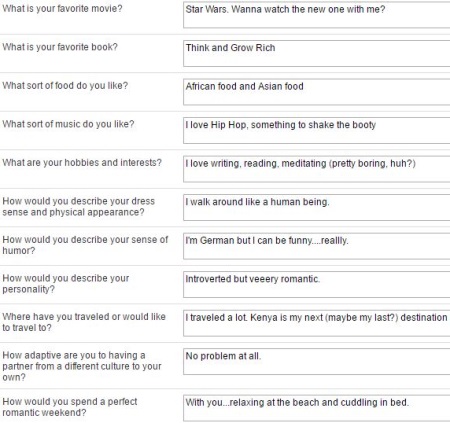This screenshot has width=450, height=423.
Task: Click the 'What sort of food do you like?' label
Action: coord(65,86)
